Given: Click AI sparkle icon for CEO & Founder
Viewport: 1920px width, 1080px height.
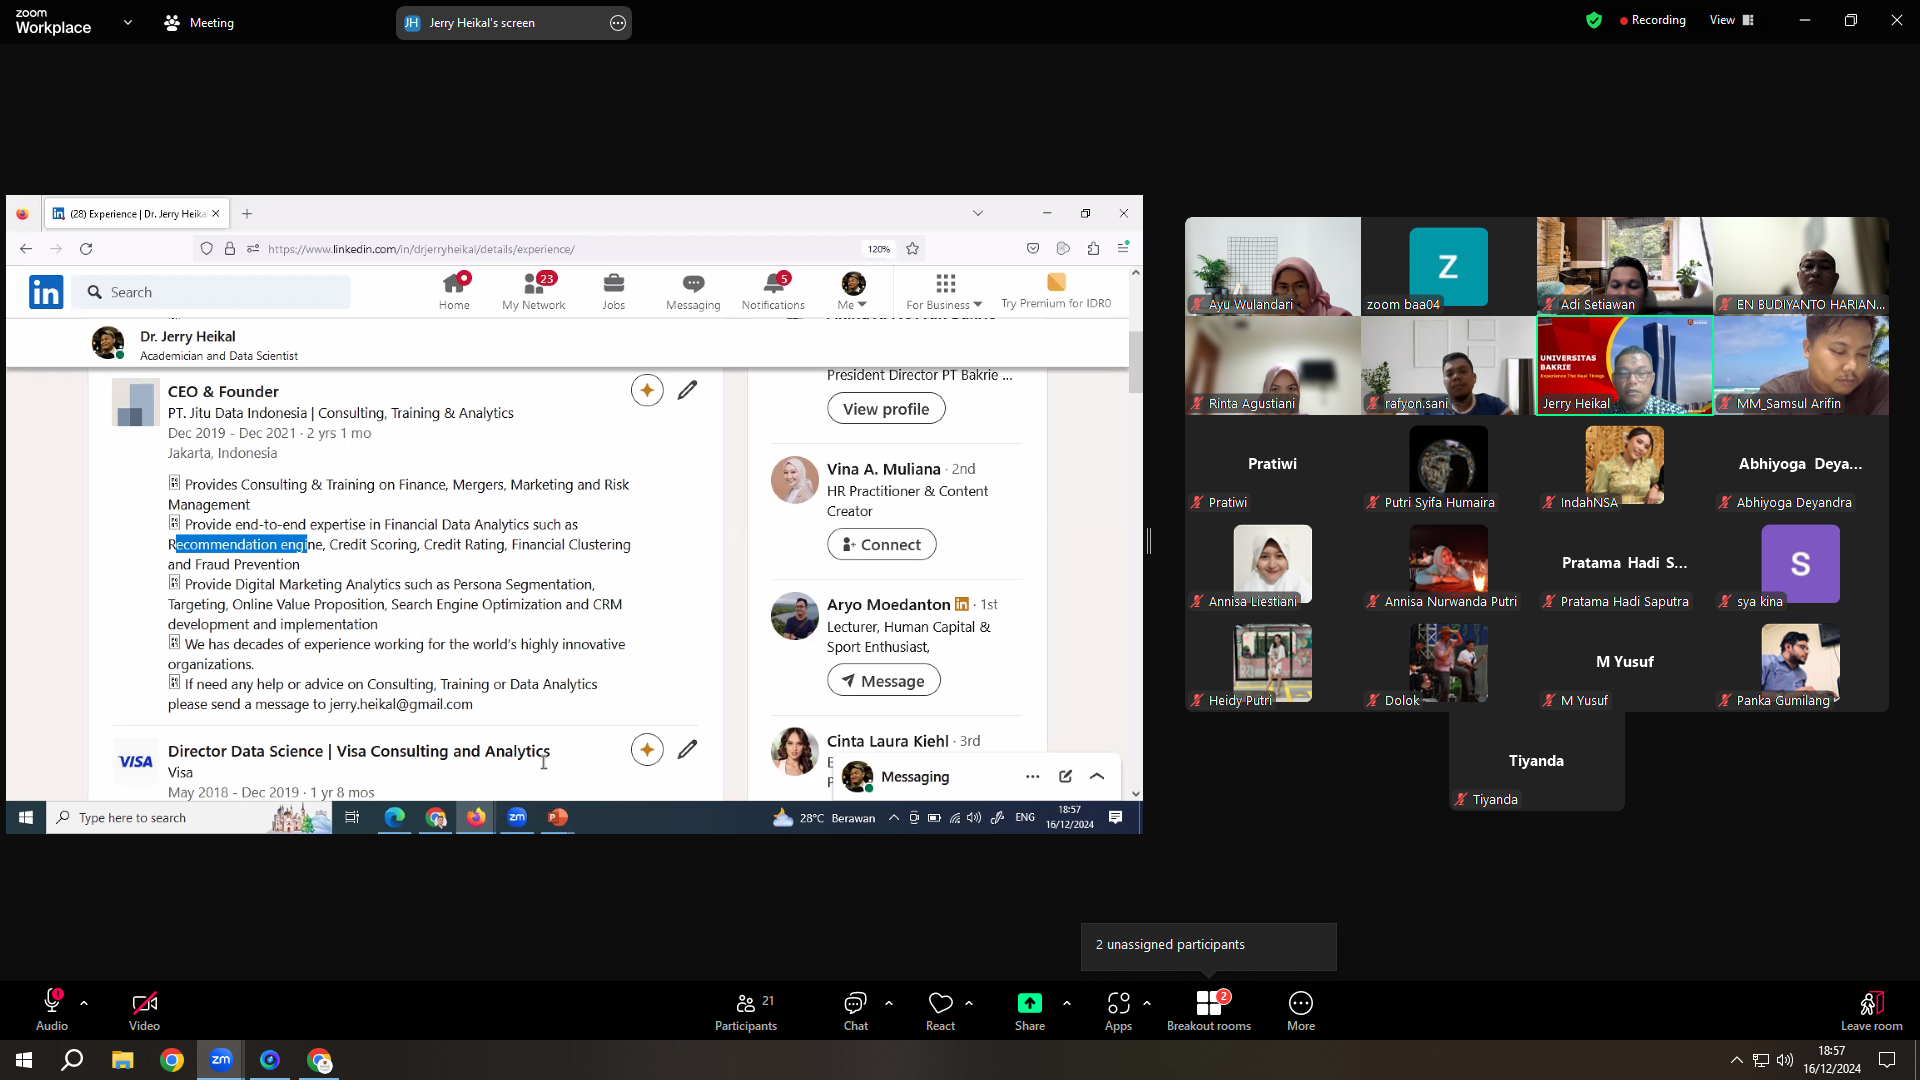Looking at the screenshot, I should tap(647, 390).
